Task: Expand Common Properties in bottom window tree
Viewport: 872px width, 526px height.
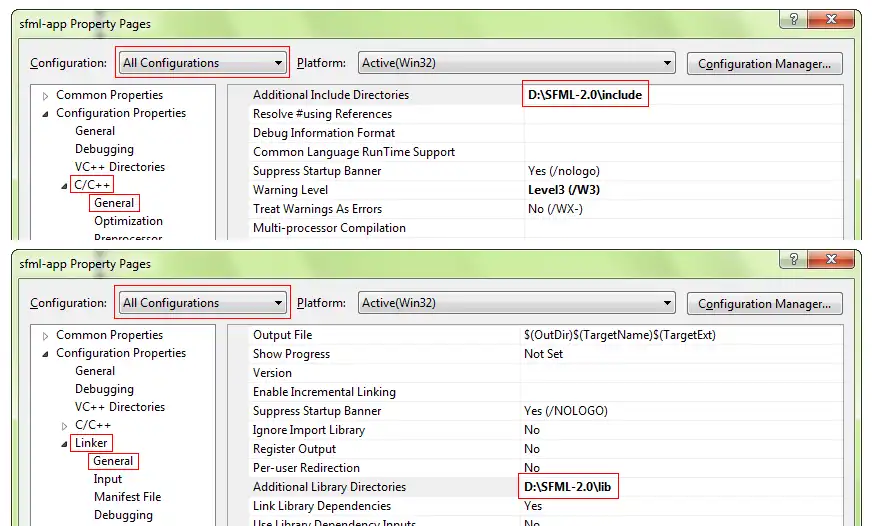Action: tap(46, 336)
